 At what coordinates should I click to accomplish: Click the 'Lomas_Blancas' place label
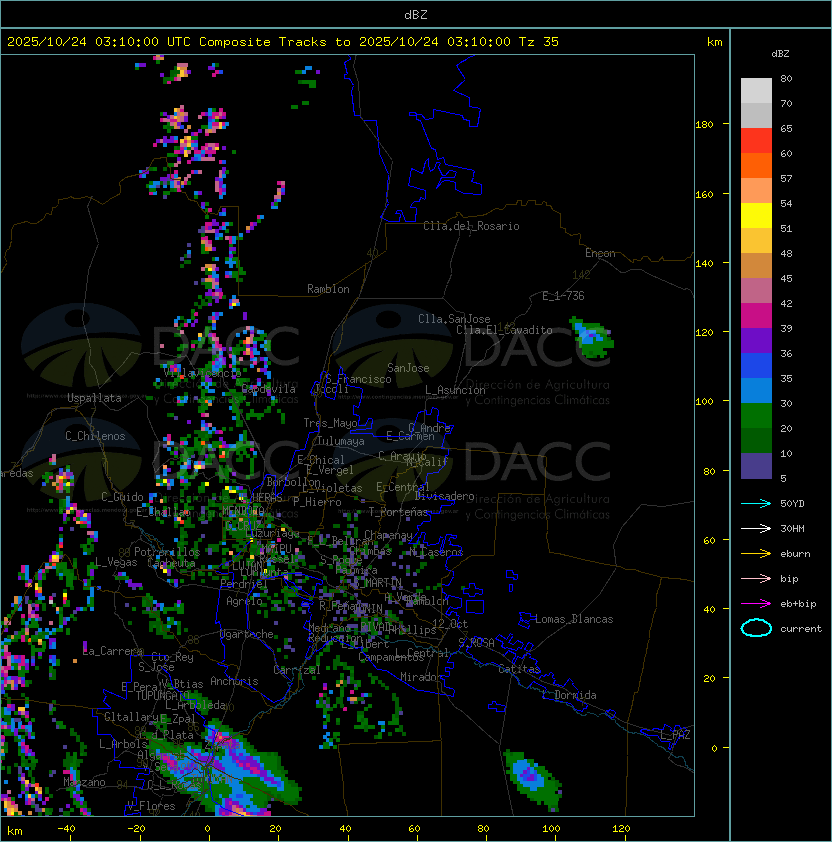tap(574, 619)
